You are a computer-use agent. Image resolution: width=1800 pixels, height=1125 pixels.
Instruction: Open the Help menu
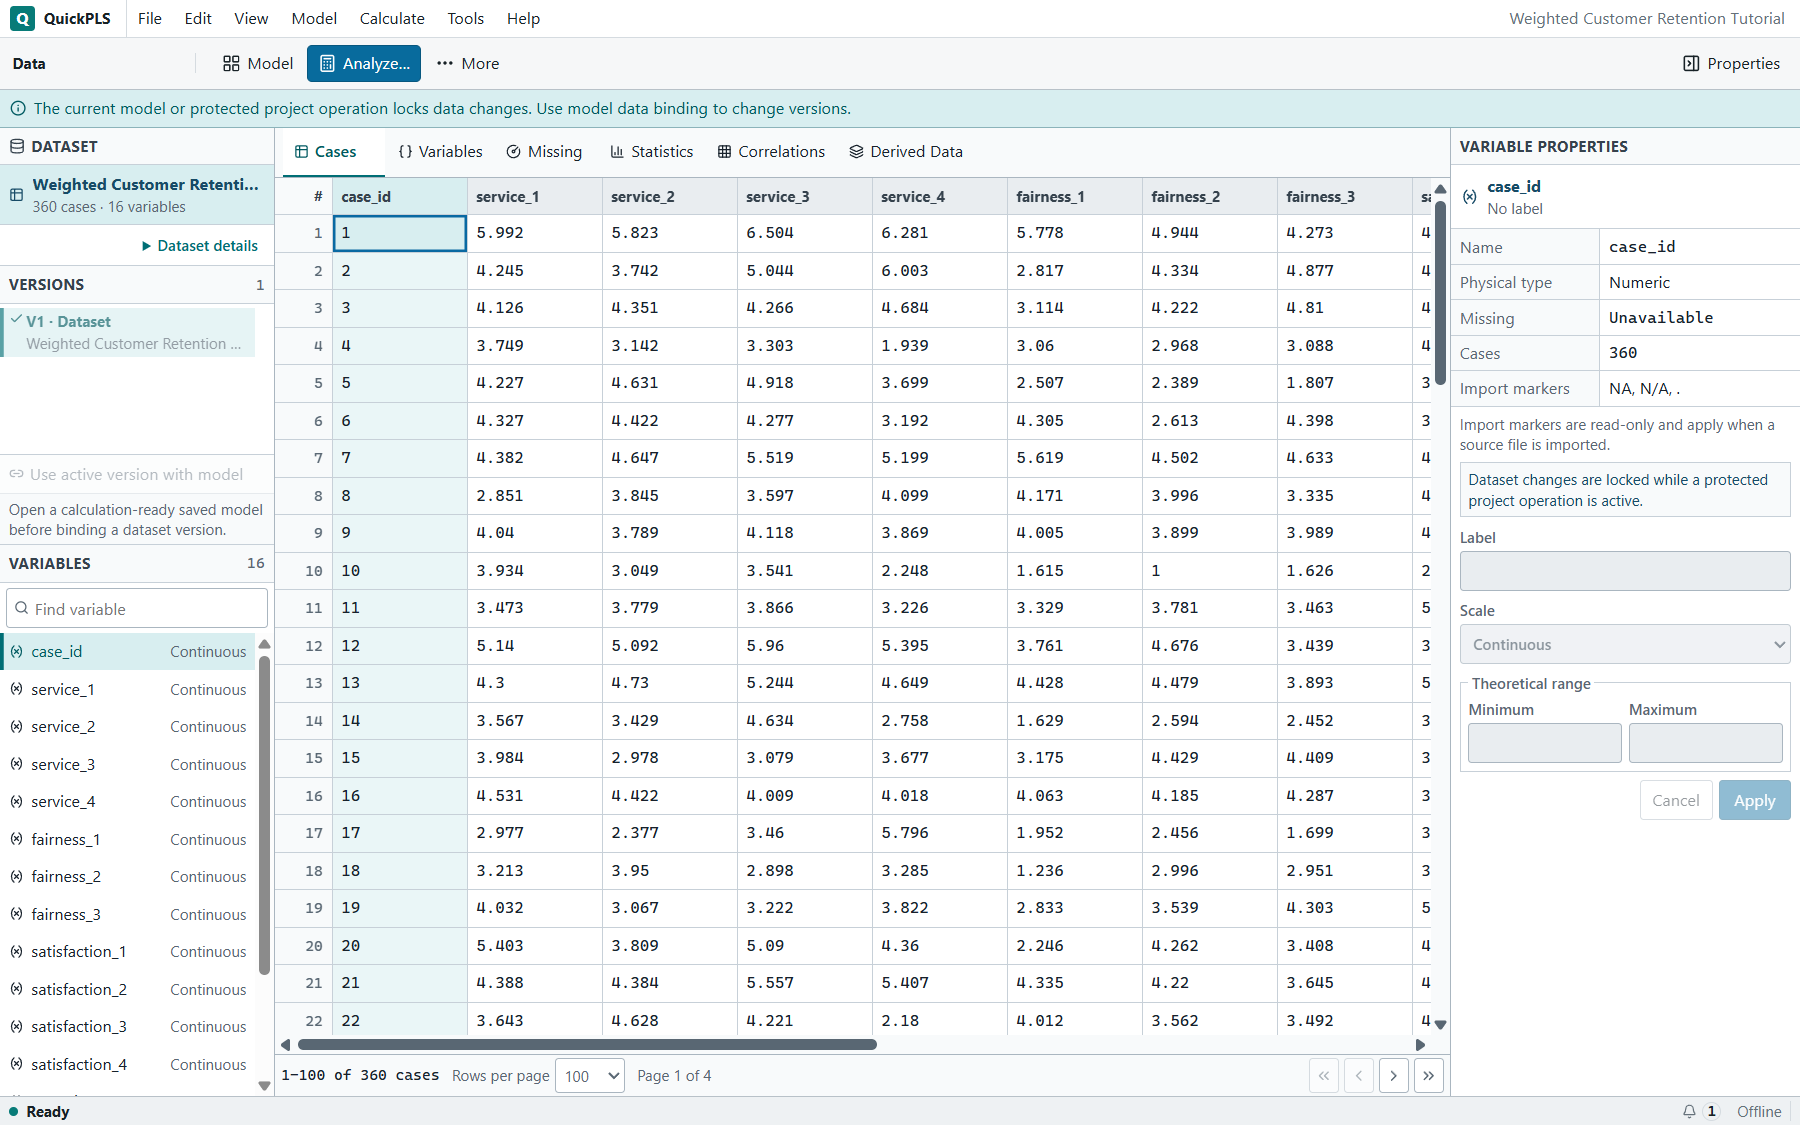[x=523, y=18]
